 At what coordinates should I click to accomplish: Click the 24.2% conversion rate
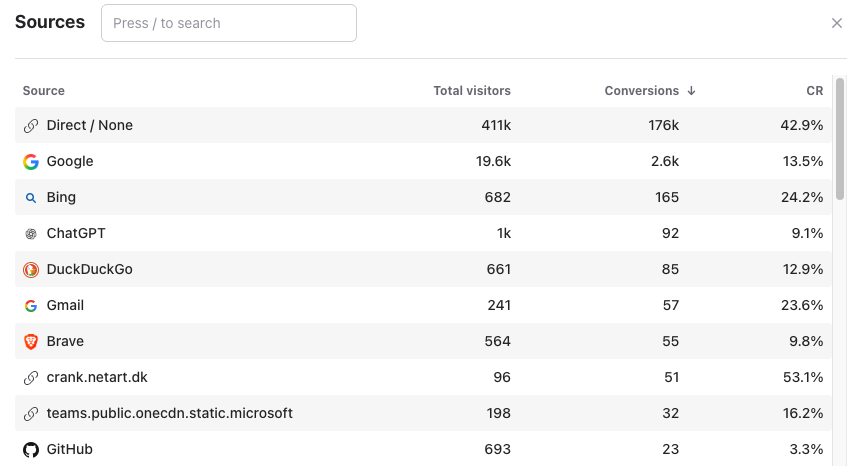[x=802, y=197]
